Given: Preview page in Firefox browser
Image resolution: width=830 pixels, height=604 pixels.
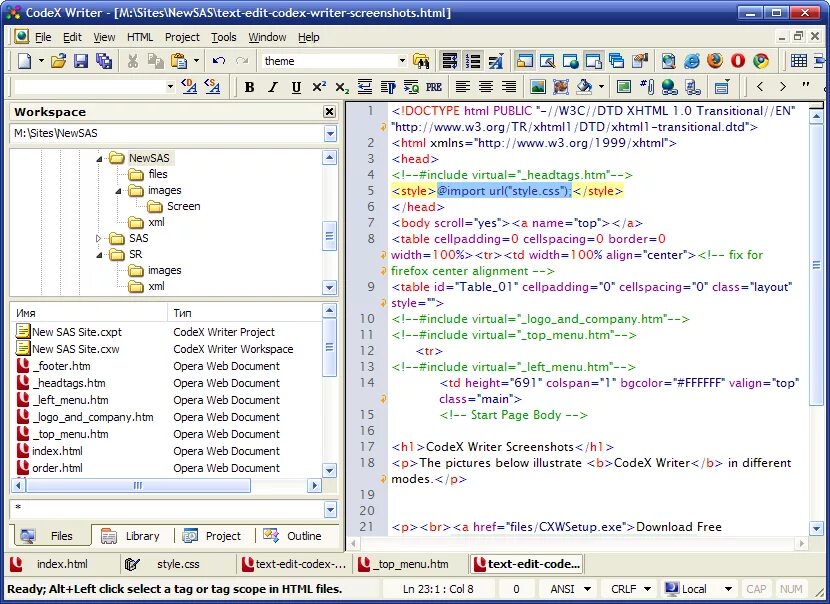Looking at the screenshot, I should click(715, 61).
